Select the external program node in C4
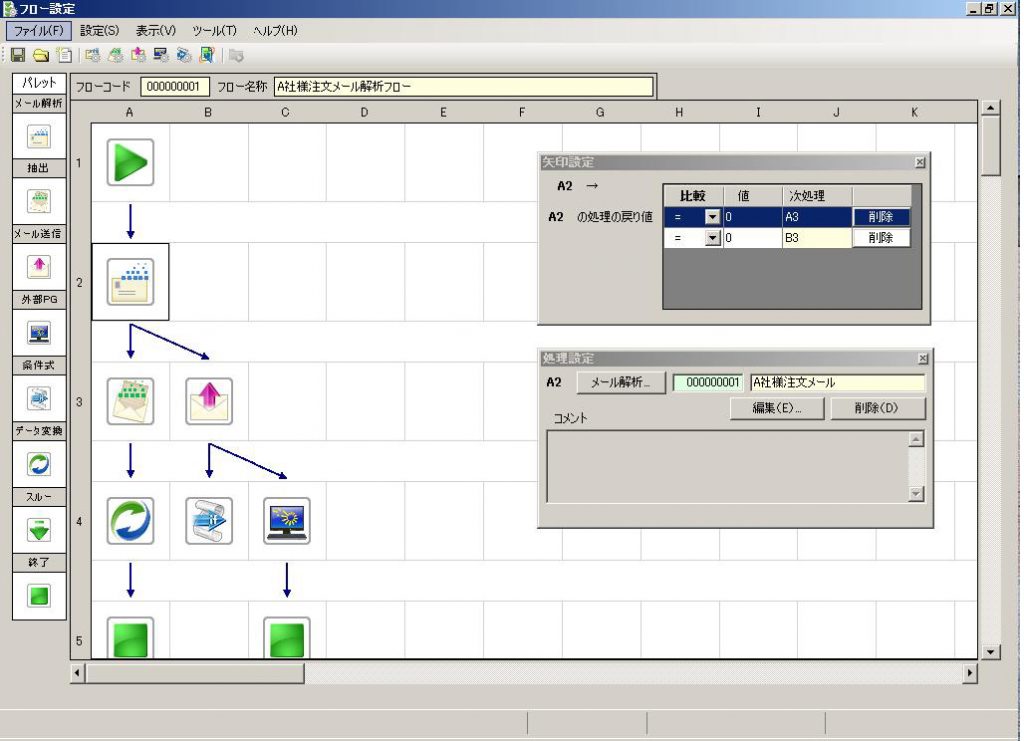This screenshot has height=741, width=1024. point(287,521)
